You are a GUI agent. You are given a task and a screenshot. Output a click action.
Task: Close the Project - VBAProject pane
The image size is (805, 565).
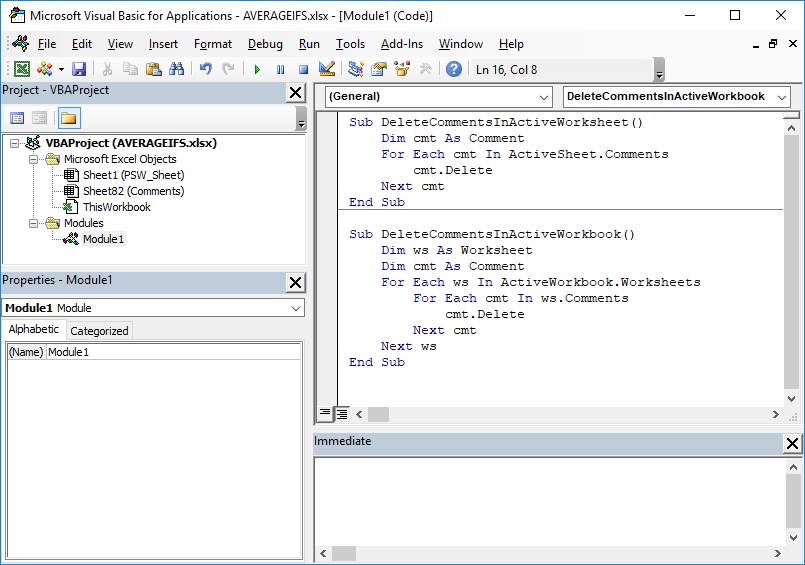296,93
